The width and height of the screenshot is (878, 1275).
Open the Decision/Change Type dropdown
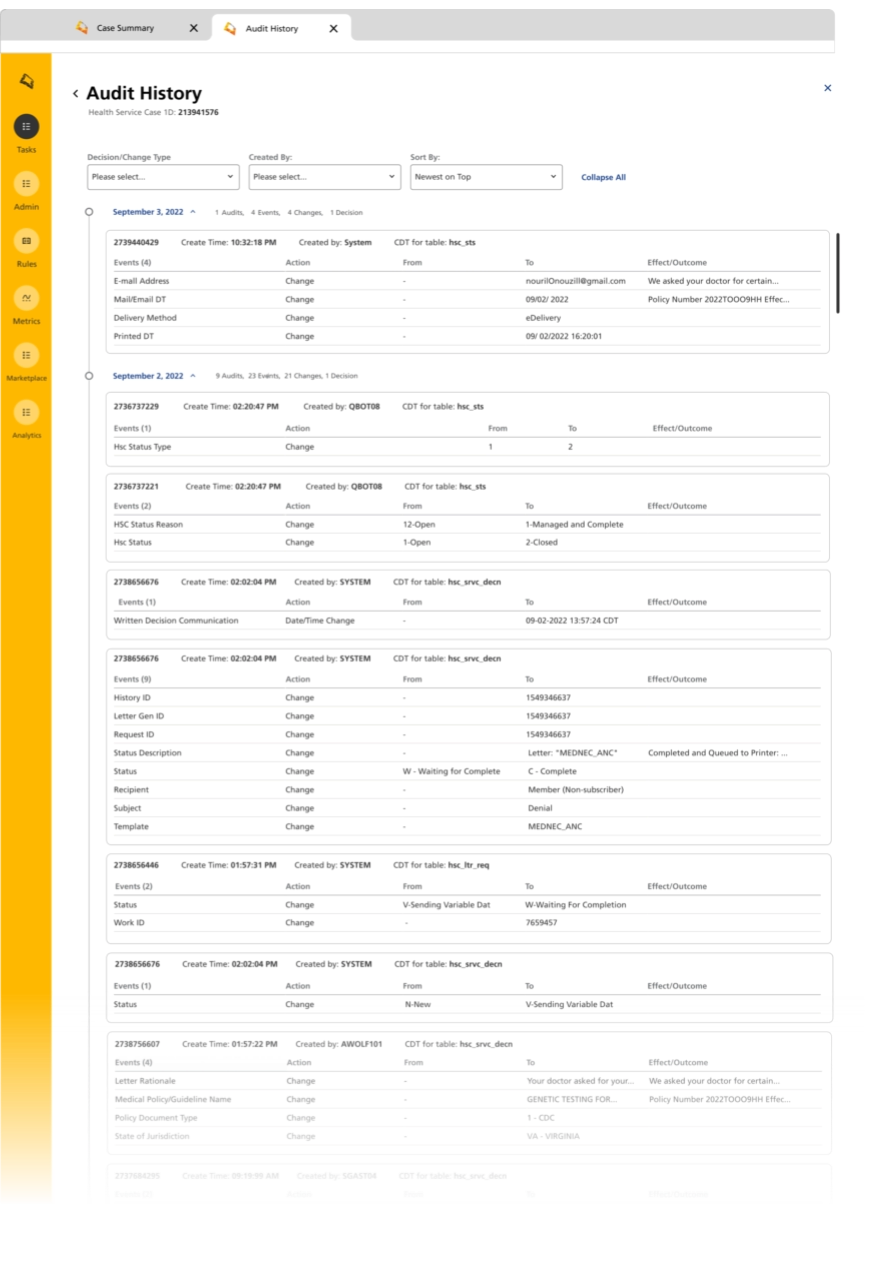click(162, 177)
